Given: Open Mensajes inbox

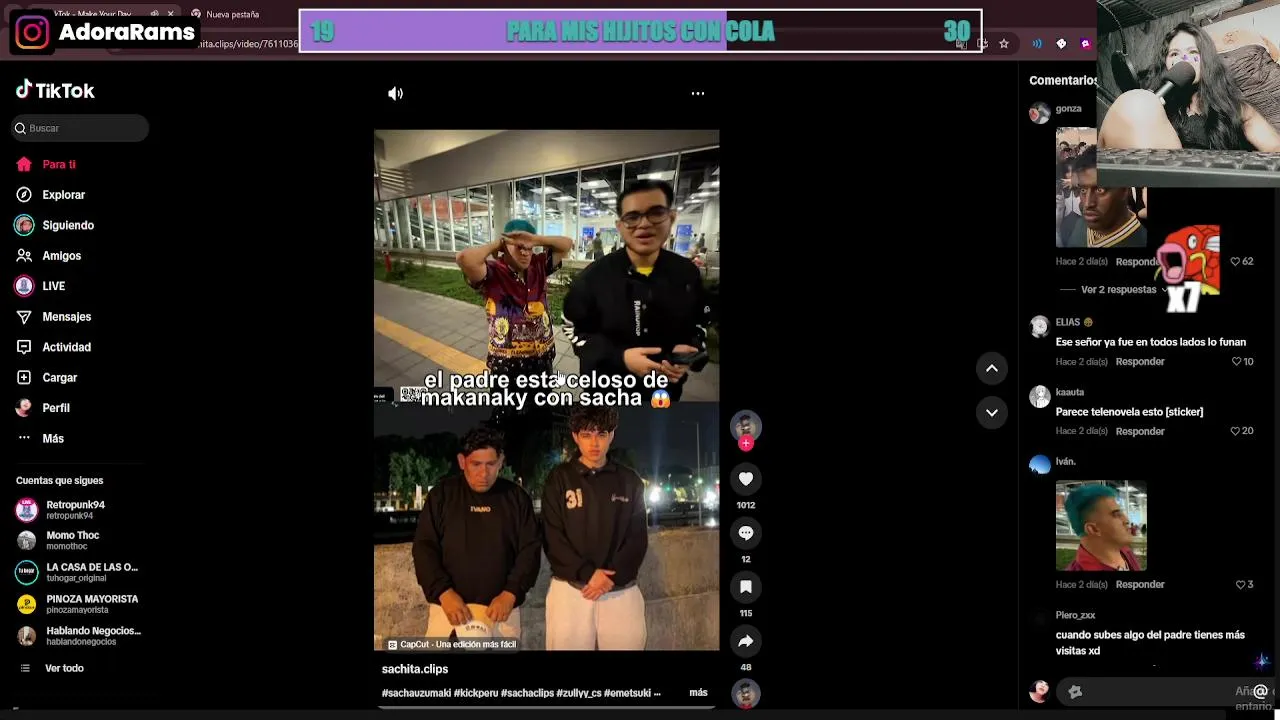Looking at the screenshot, I should (67, 317).
